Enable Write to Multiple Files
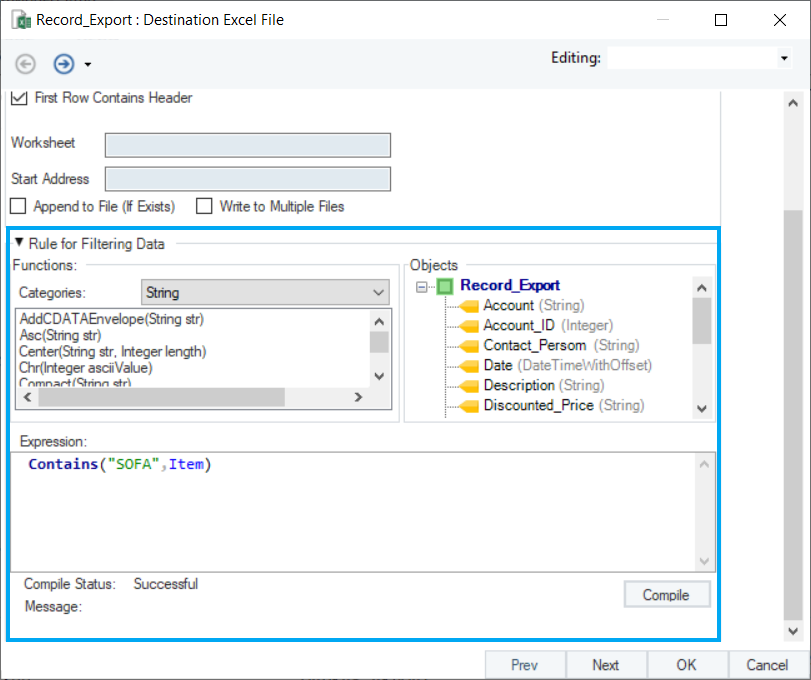 (204, 206)
